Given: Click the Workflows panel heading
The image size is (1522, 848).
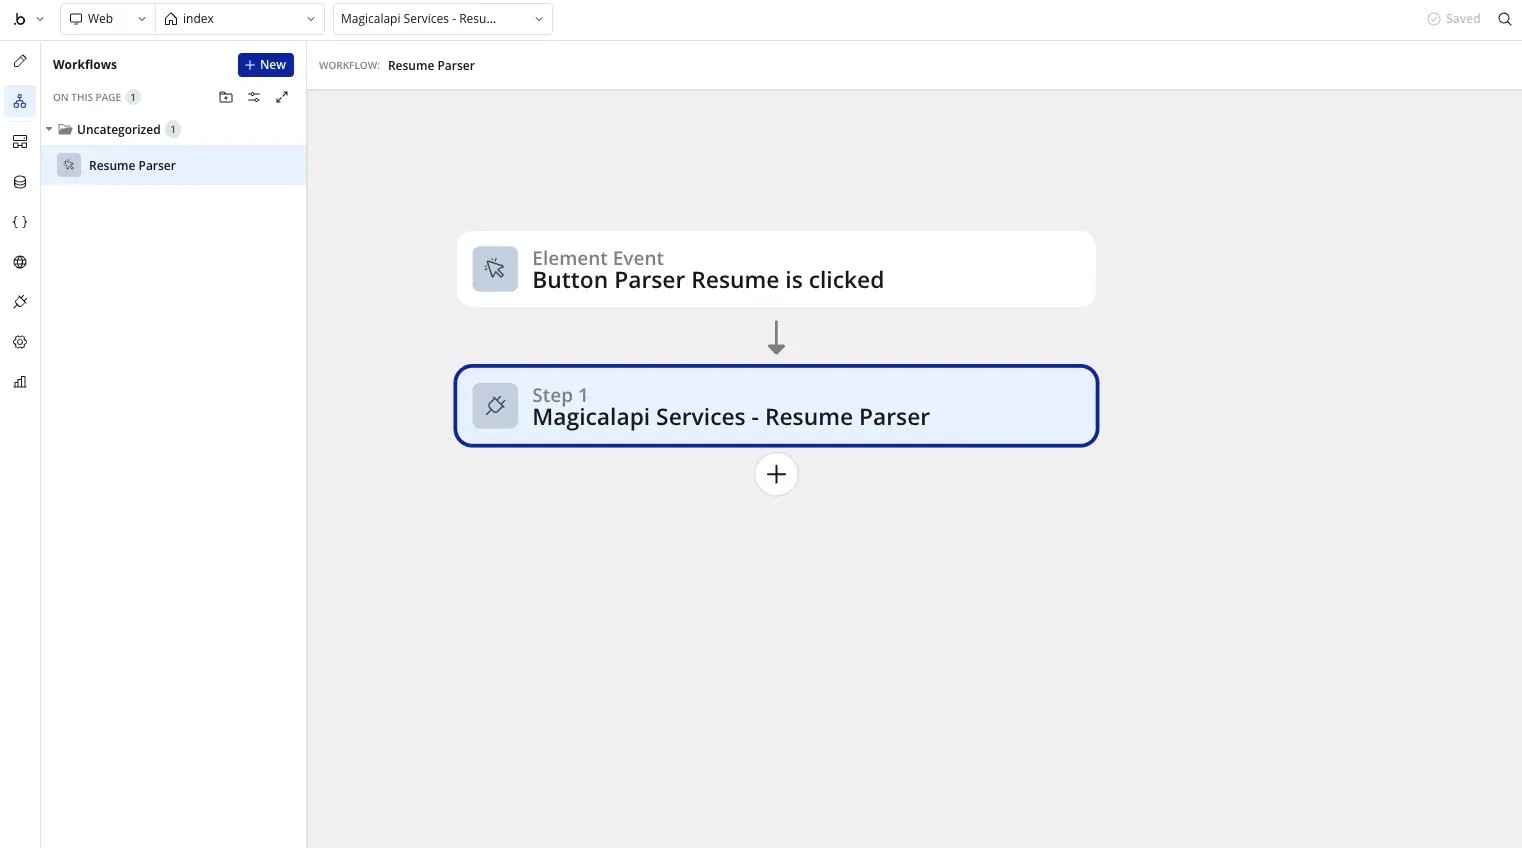Looking at the screenshot, I should [x=85, y=65].
